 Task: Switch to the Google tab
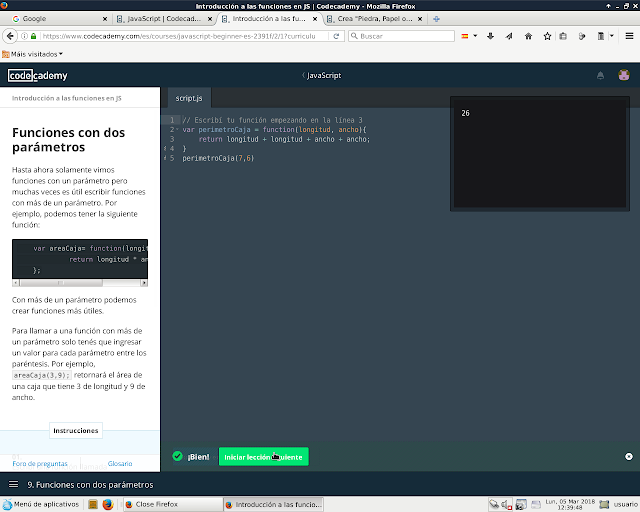click(x=57, y=19)
